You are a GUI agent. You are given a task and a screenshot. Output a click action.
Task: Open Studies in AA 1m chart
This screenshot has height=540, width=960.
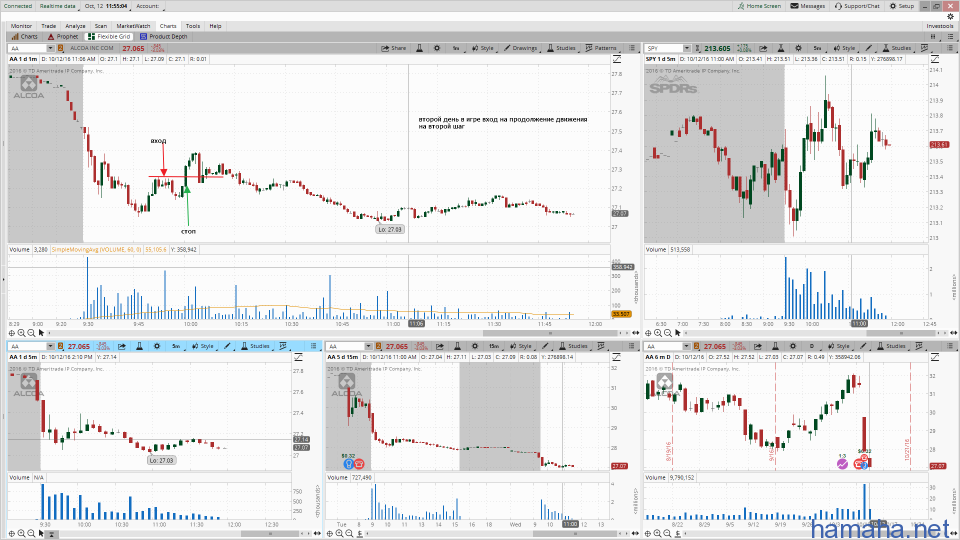coord(561,48)
